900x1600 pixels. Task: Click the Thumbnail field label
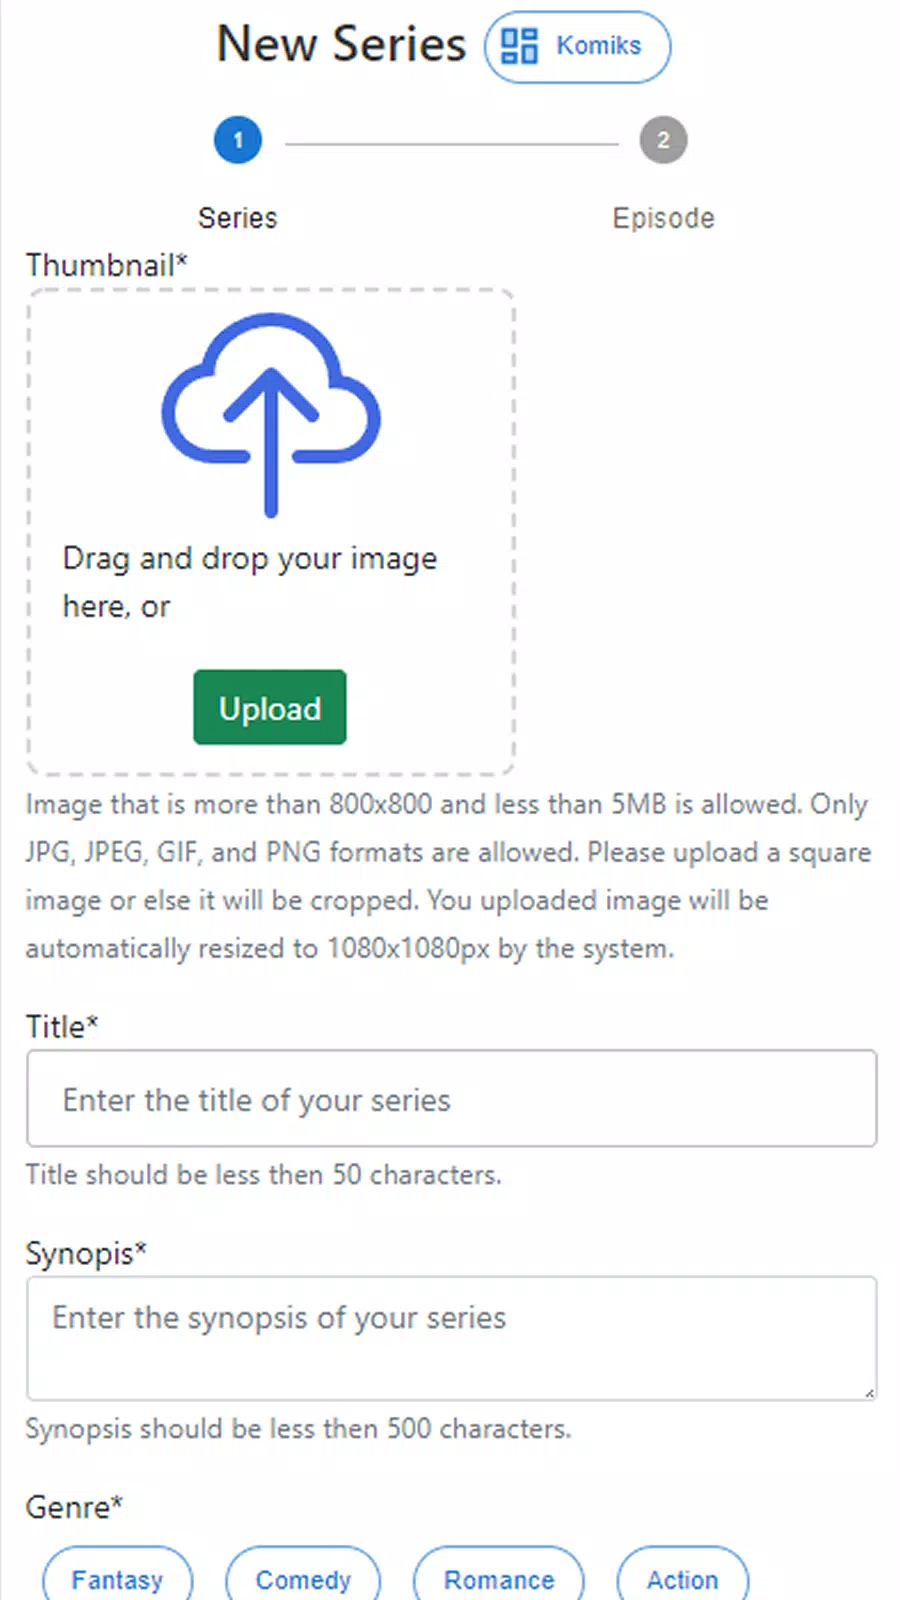[x=107, y=265]
